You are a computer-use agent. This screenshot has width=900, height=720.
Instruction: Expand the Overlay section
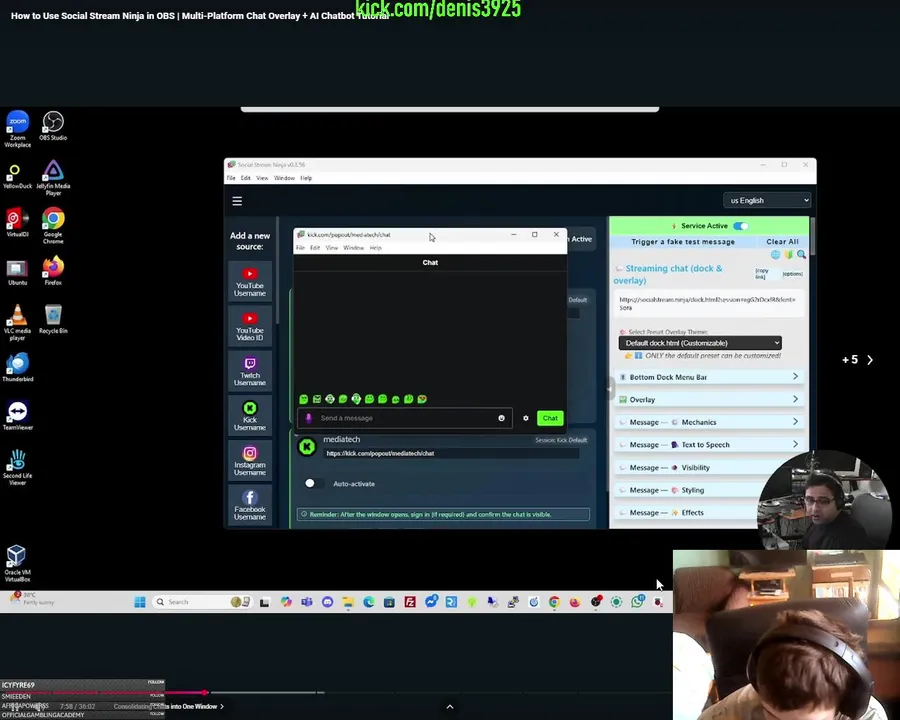click(709, 399)
